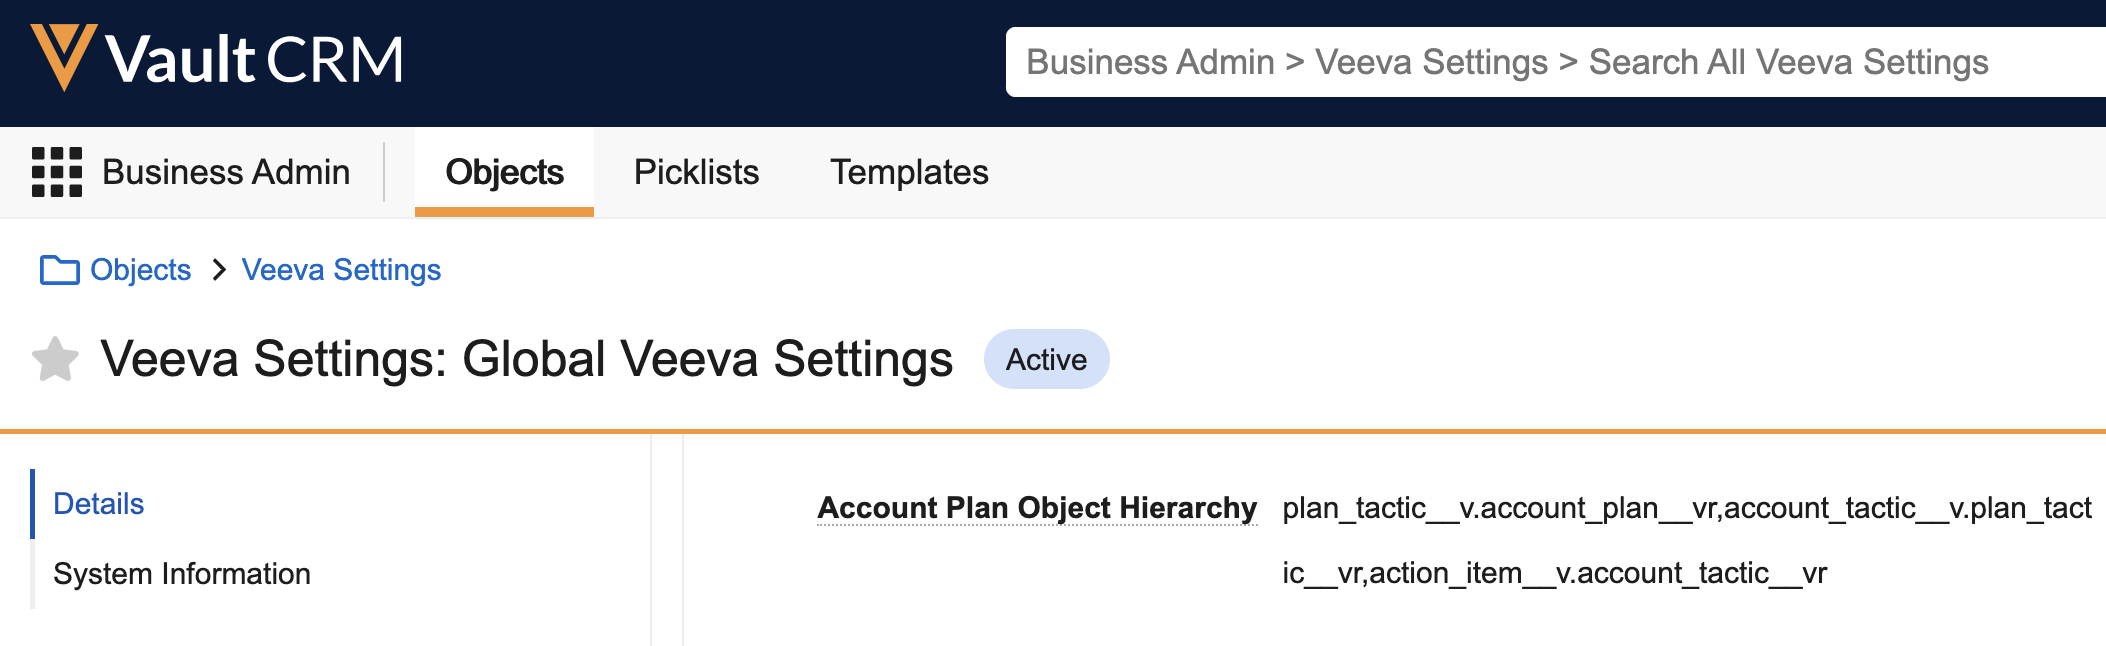Click the Global Veeva Settings page title
Viewport: 2106px width, 646px height.
(527, 360)
